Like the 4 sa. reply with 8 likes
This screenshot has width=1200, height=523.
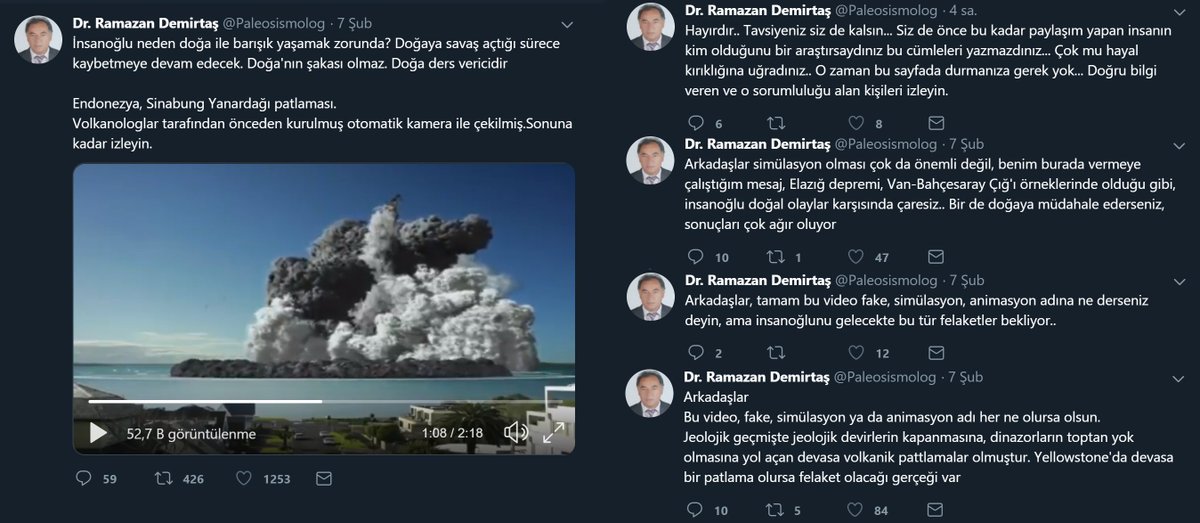pos(855,123)
